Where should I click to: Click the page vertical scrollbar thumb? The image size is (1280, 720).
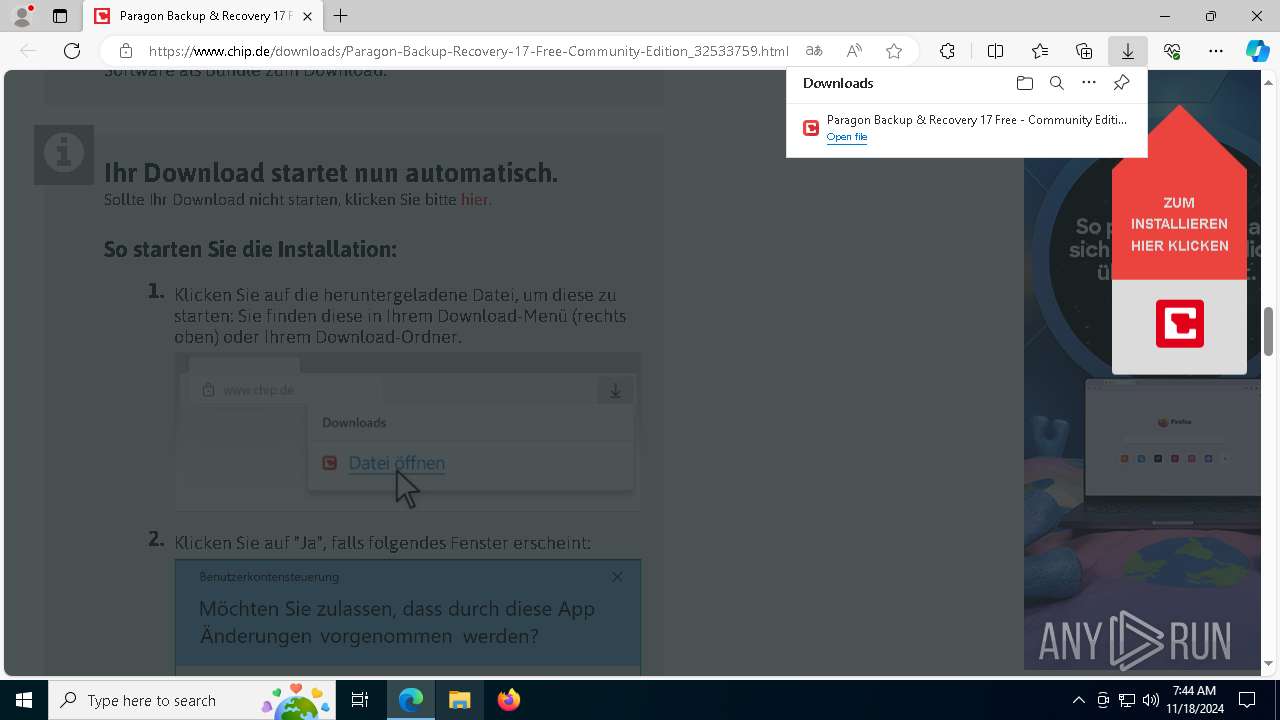[1269, 331]
